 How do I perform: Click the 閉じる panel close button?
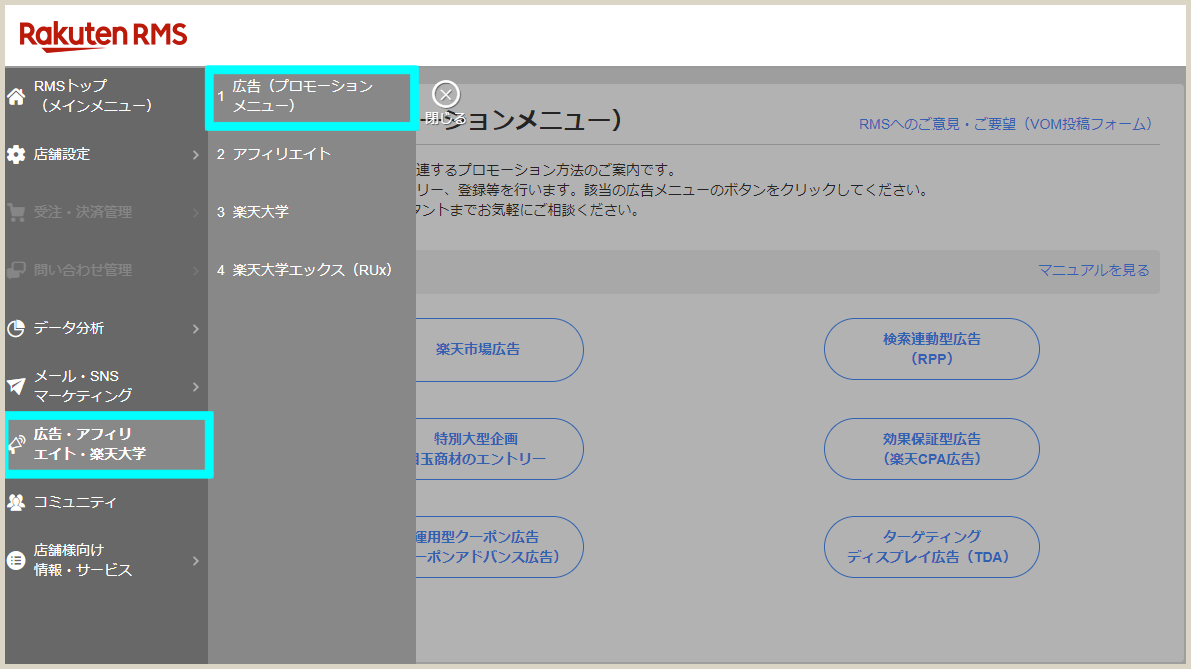[445, 94]
